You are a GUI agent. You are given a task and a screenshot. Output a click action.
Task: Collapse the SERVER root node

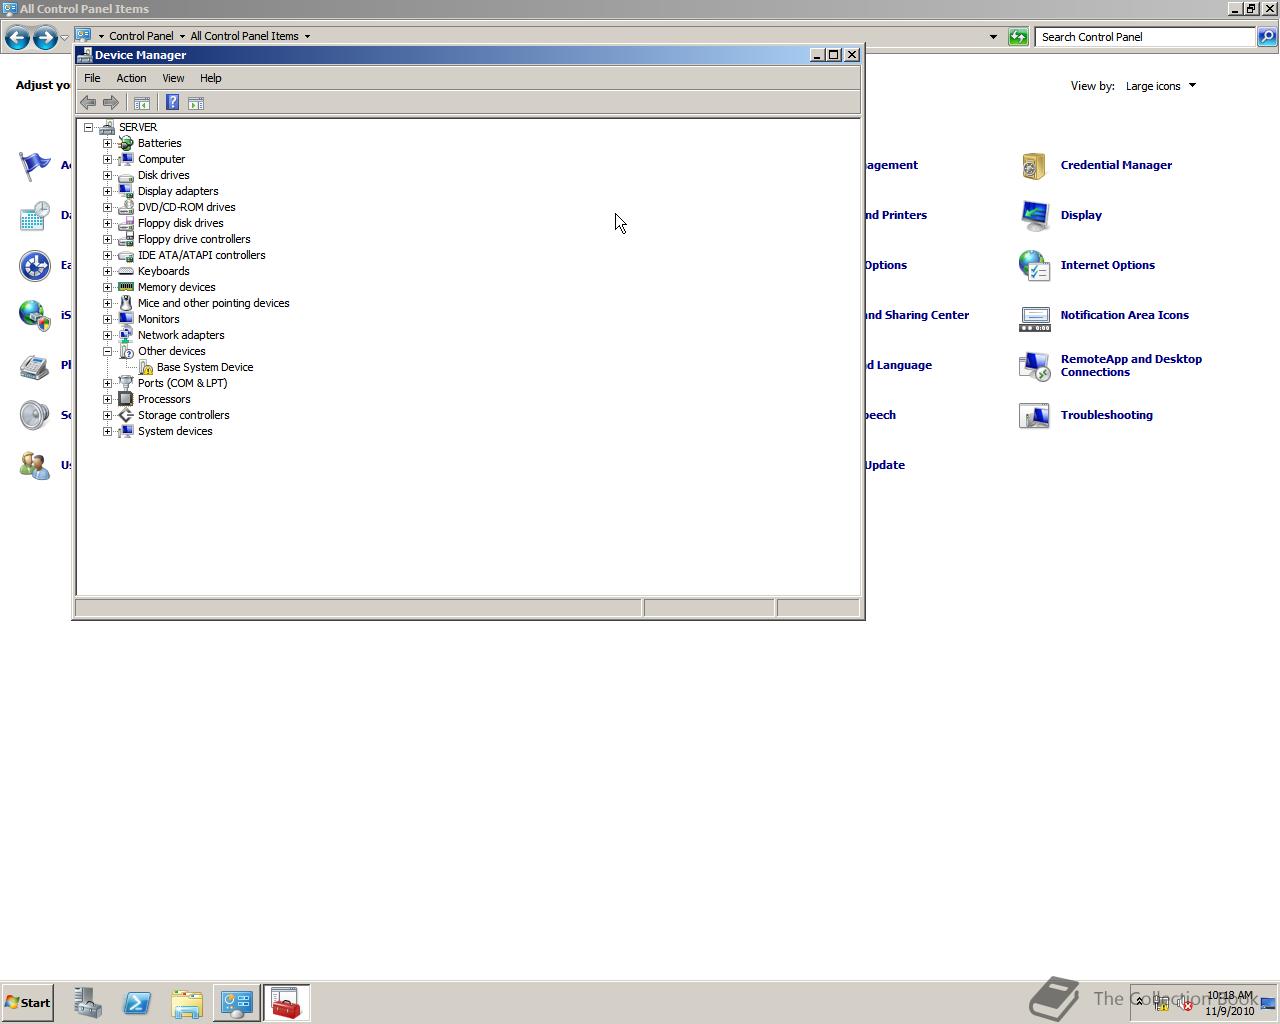tap(89, 127)
